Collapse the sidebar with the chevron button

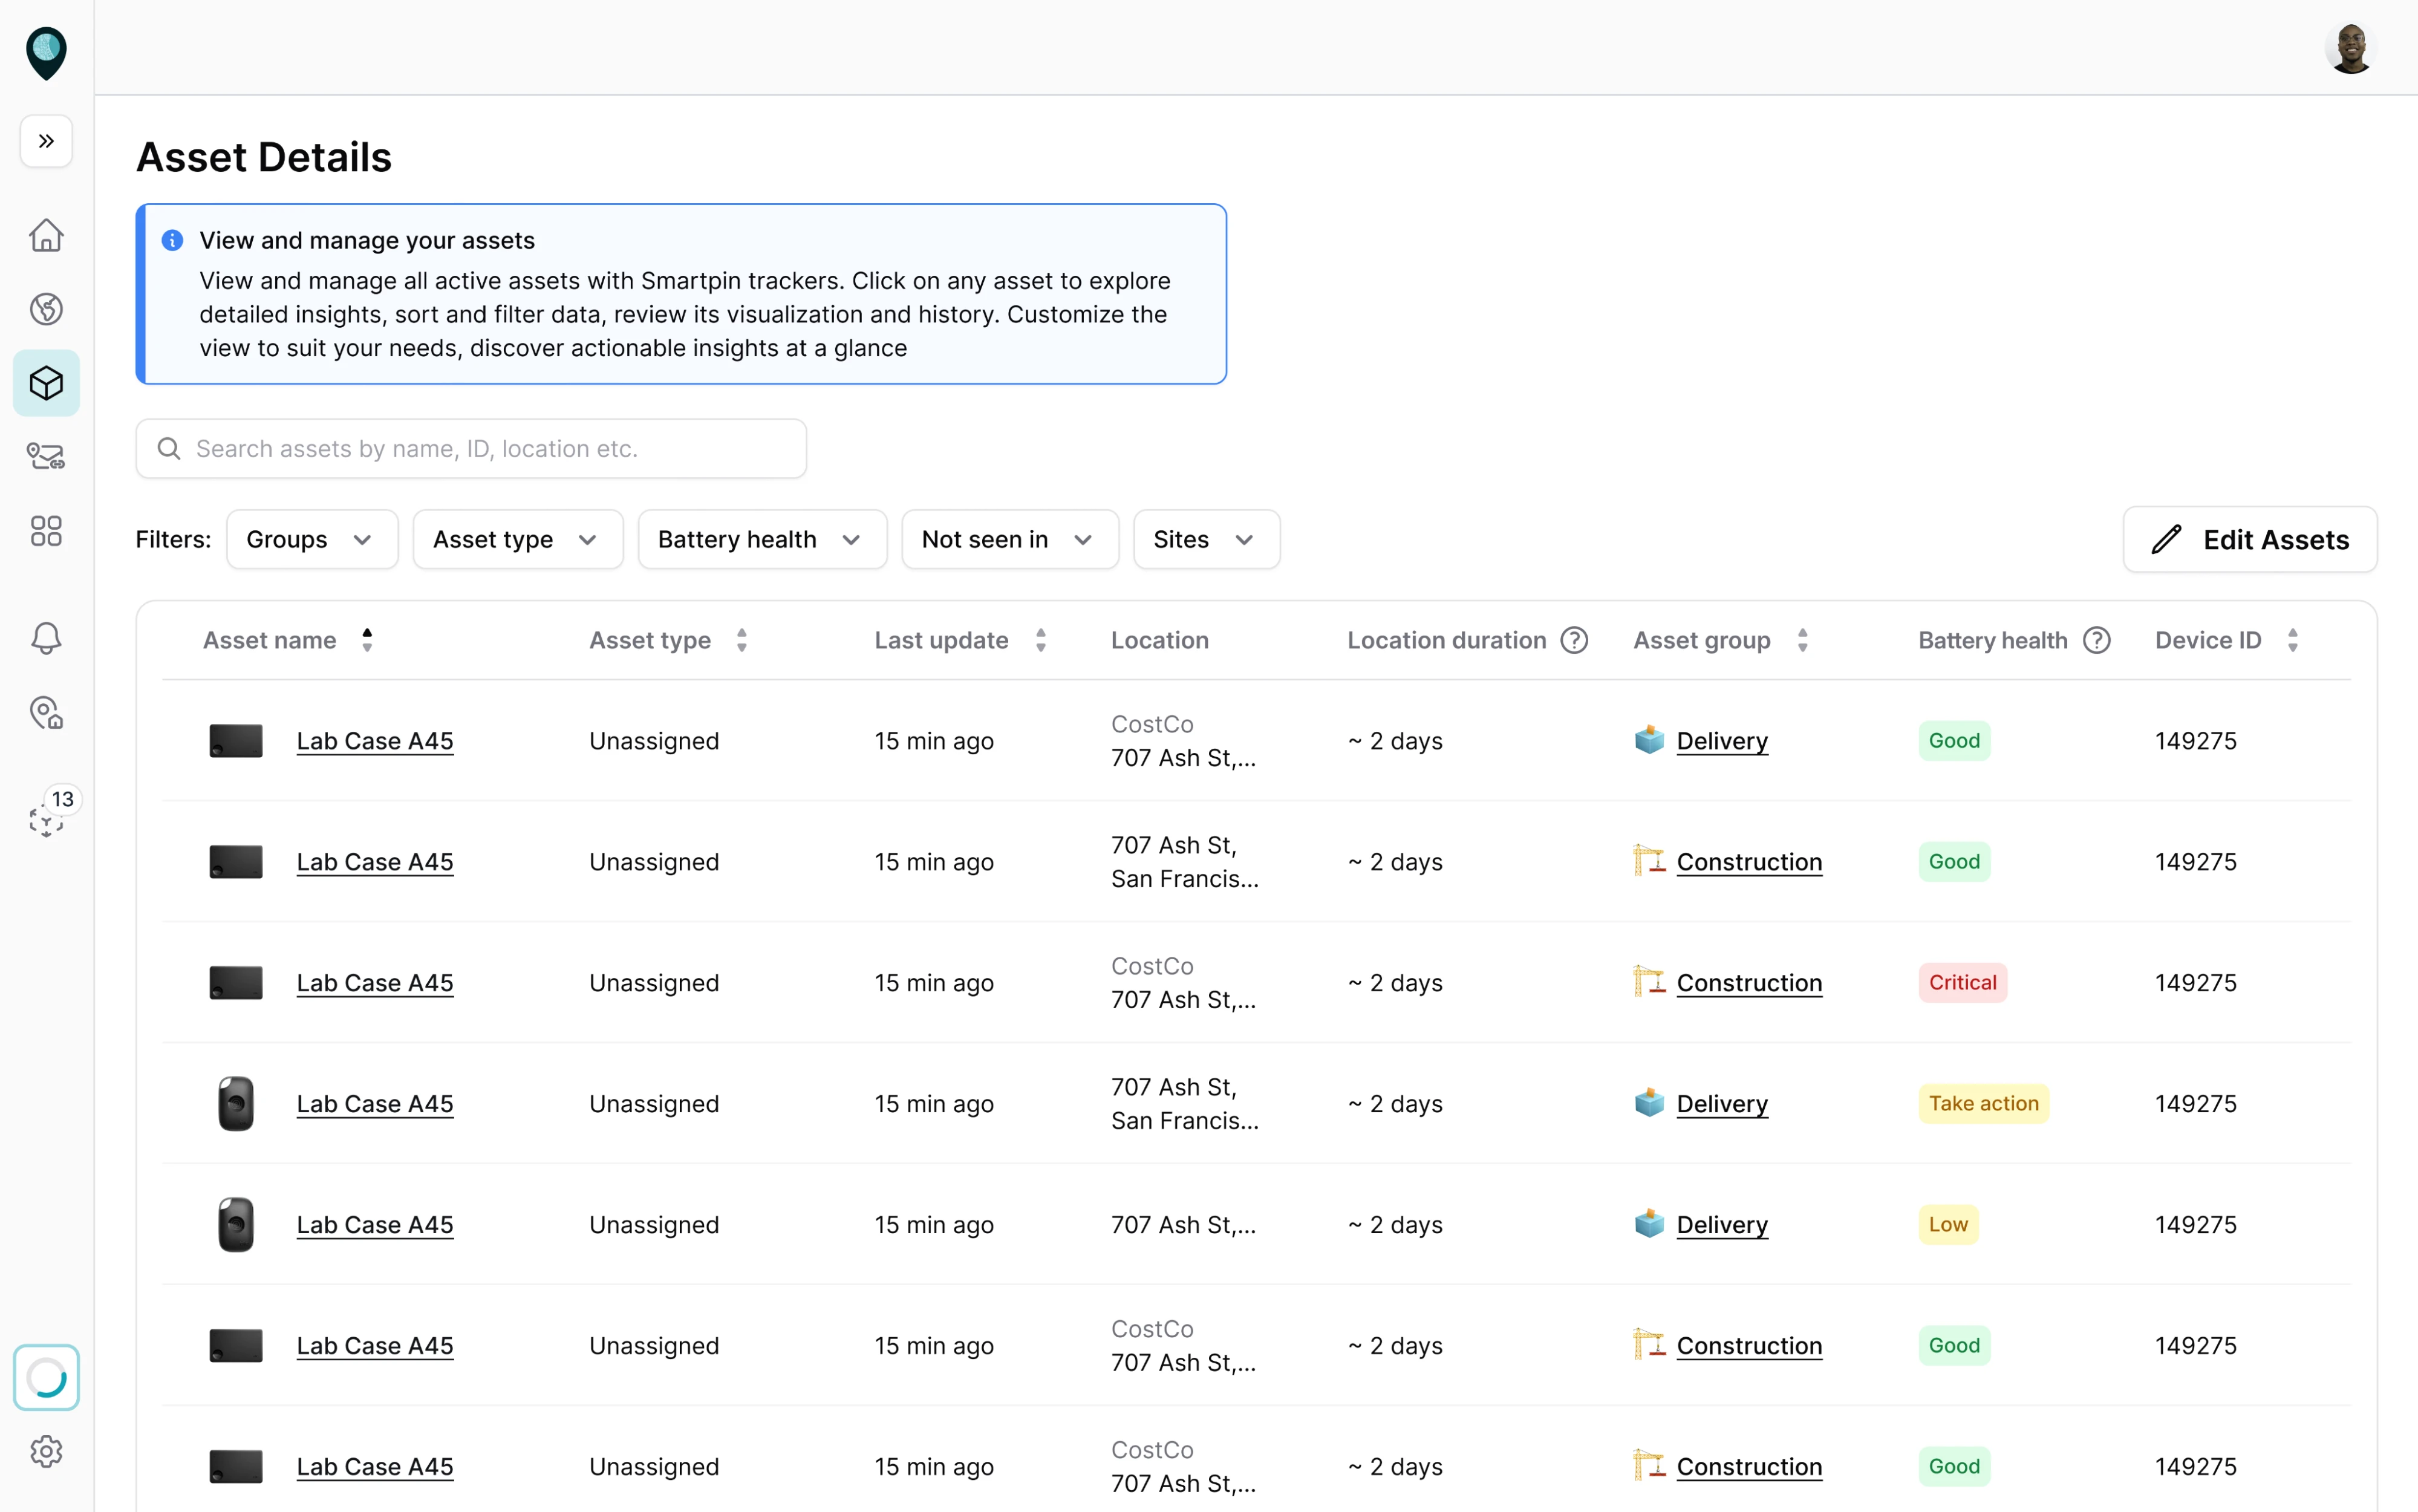[45, 141]
